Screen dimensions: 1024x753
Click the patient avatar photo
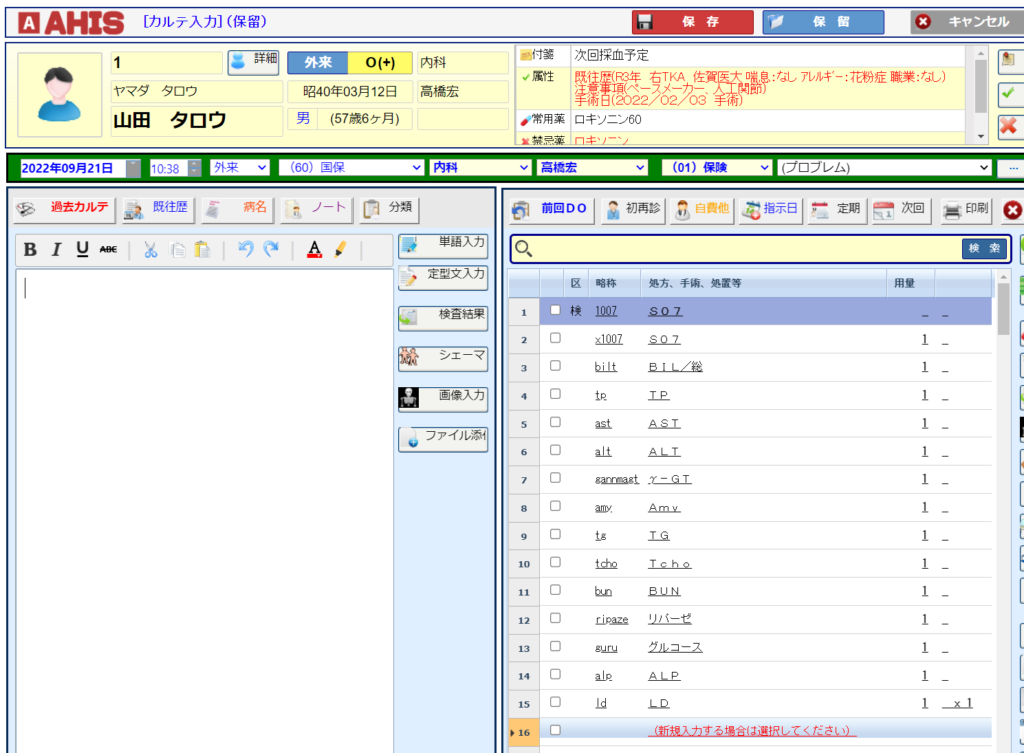[x=59, y=95]
